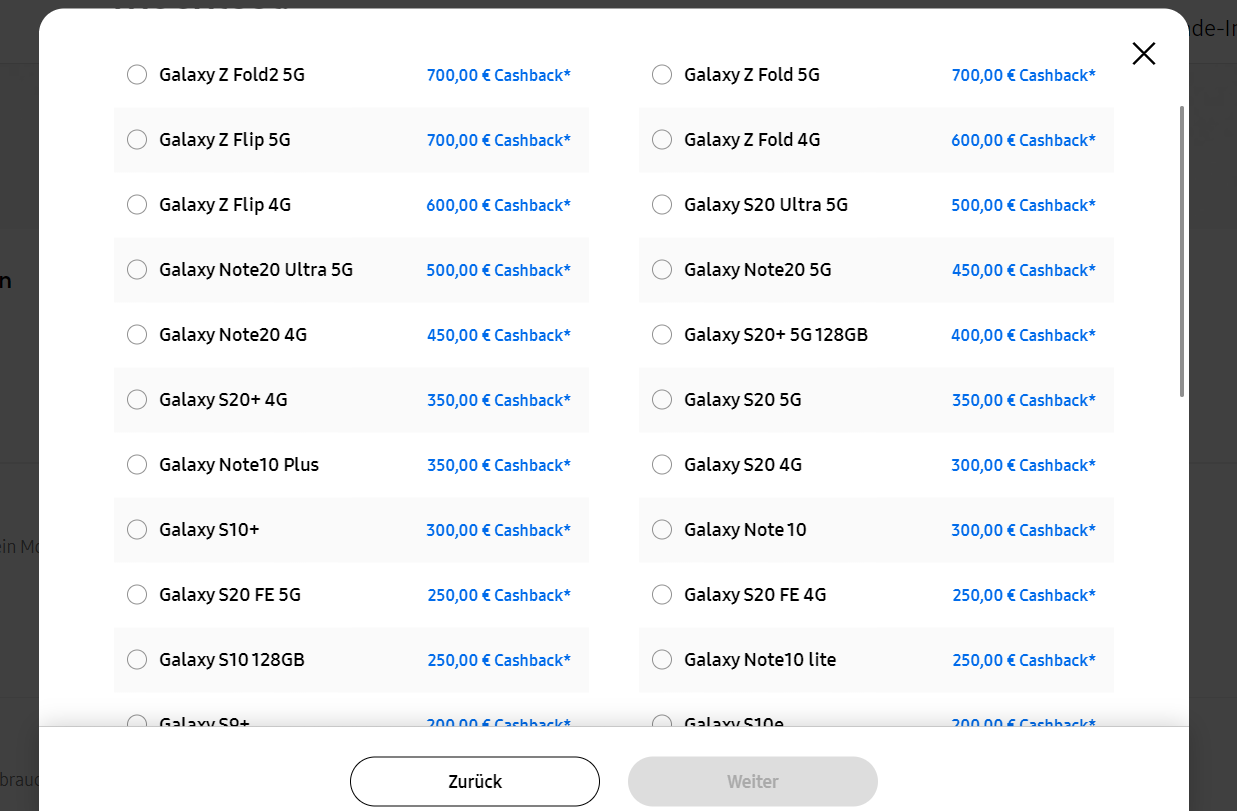Pick the Galaxy S20 FE 5G radio button

(137, 595)
